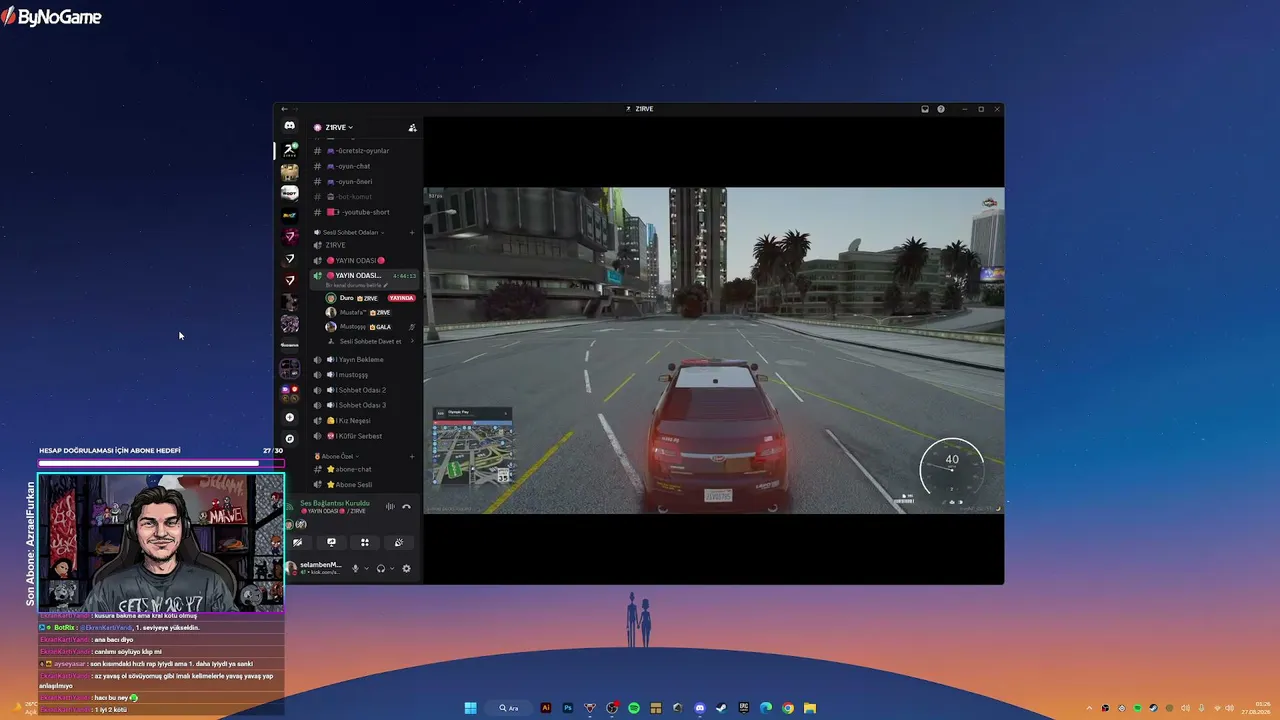Join the Kız Neşesi voice channel

click(x=365, y=421)
